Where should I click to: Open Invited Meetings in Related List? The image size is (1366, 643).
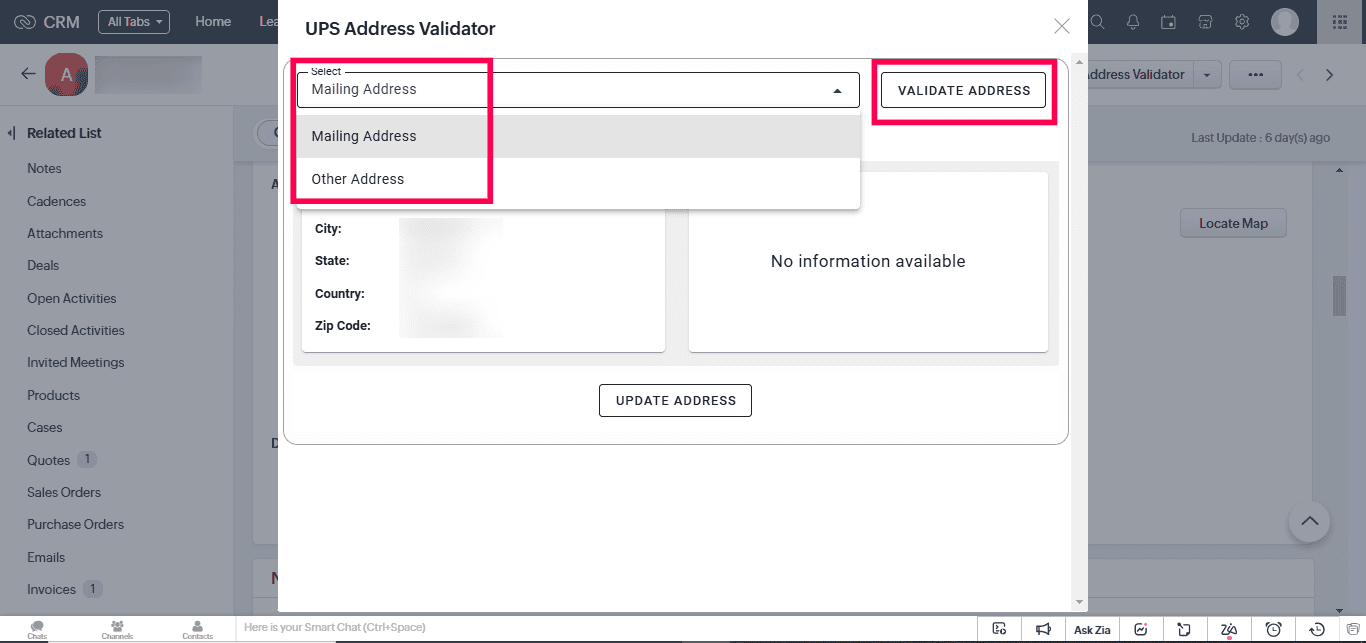76,362
